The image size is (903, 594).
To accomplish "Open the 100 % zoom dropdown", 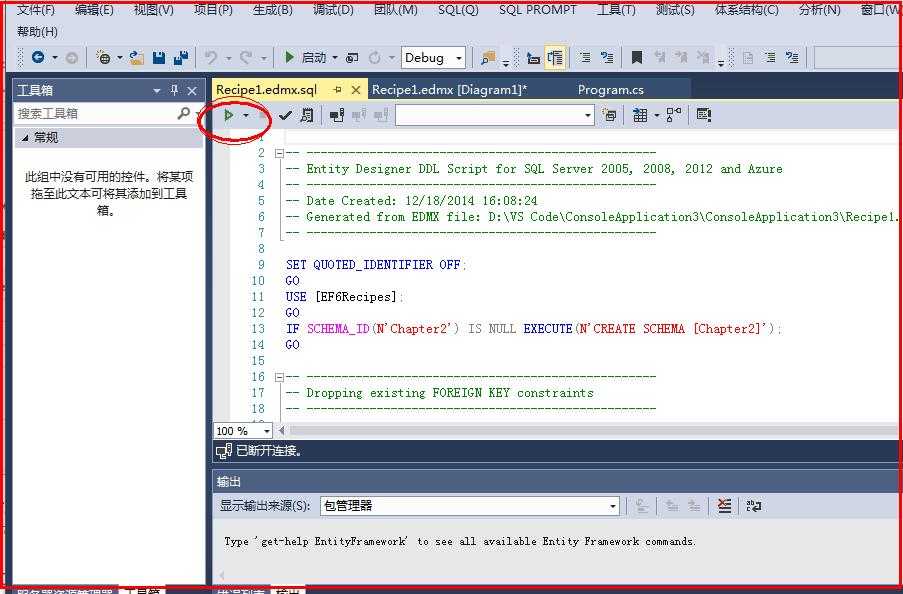I will point(267,431).
